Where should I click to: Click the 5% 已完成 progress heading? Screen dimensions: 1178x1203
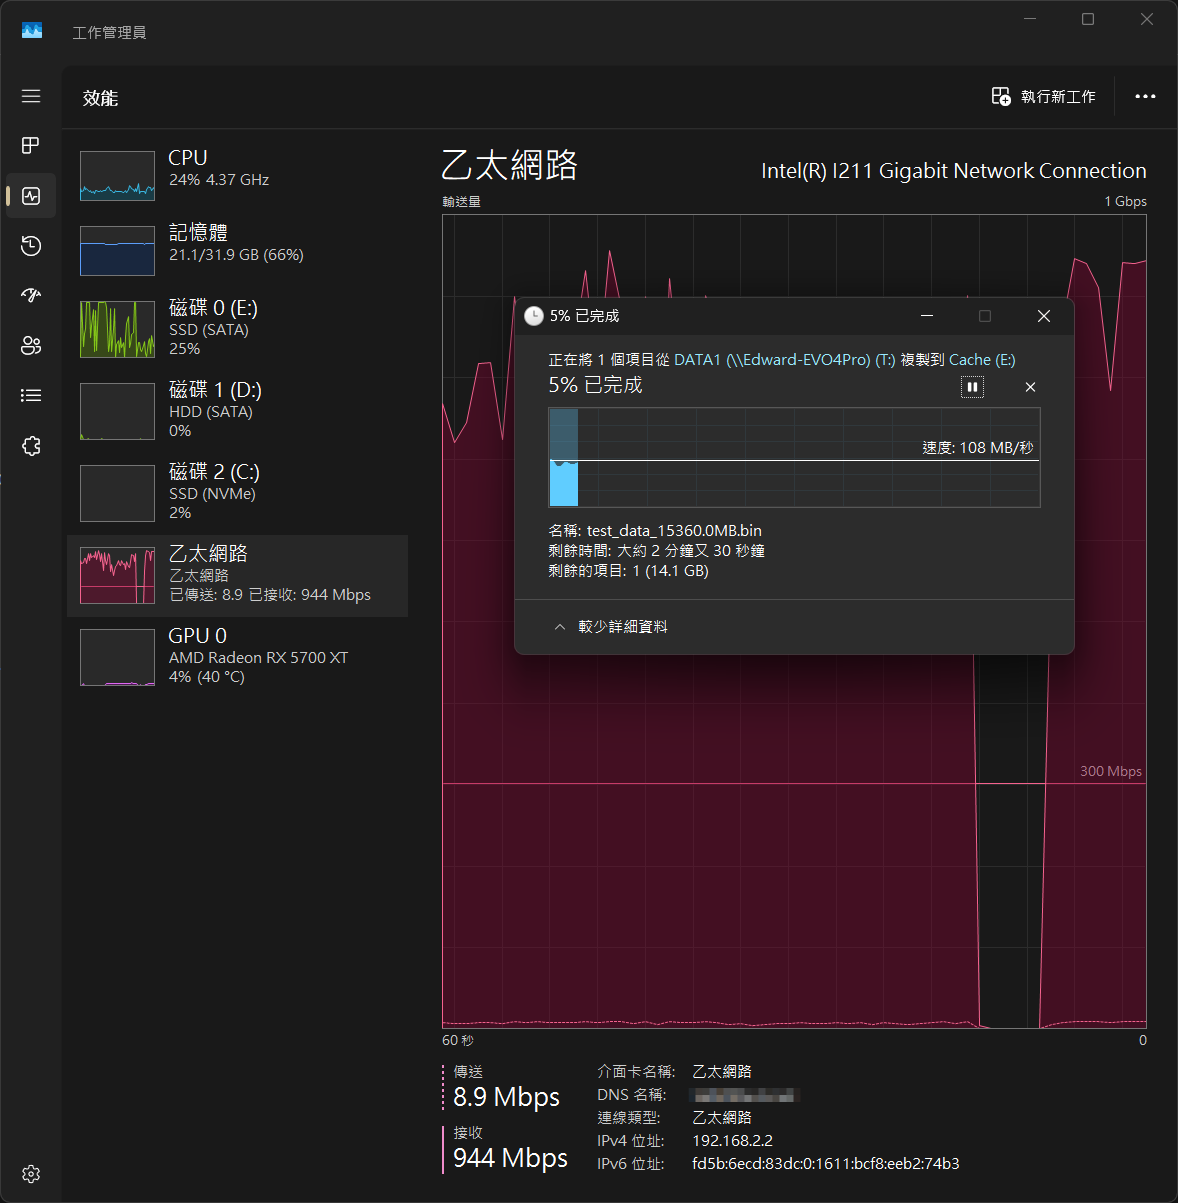click(595, 385)
